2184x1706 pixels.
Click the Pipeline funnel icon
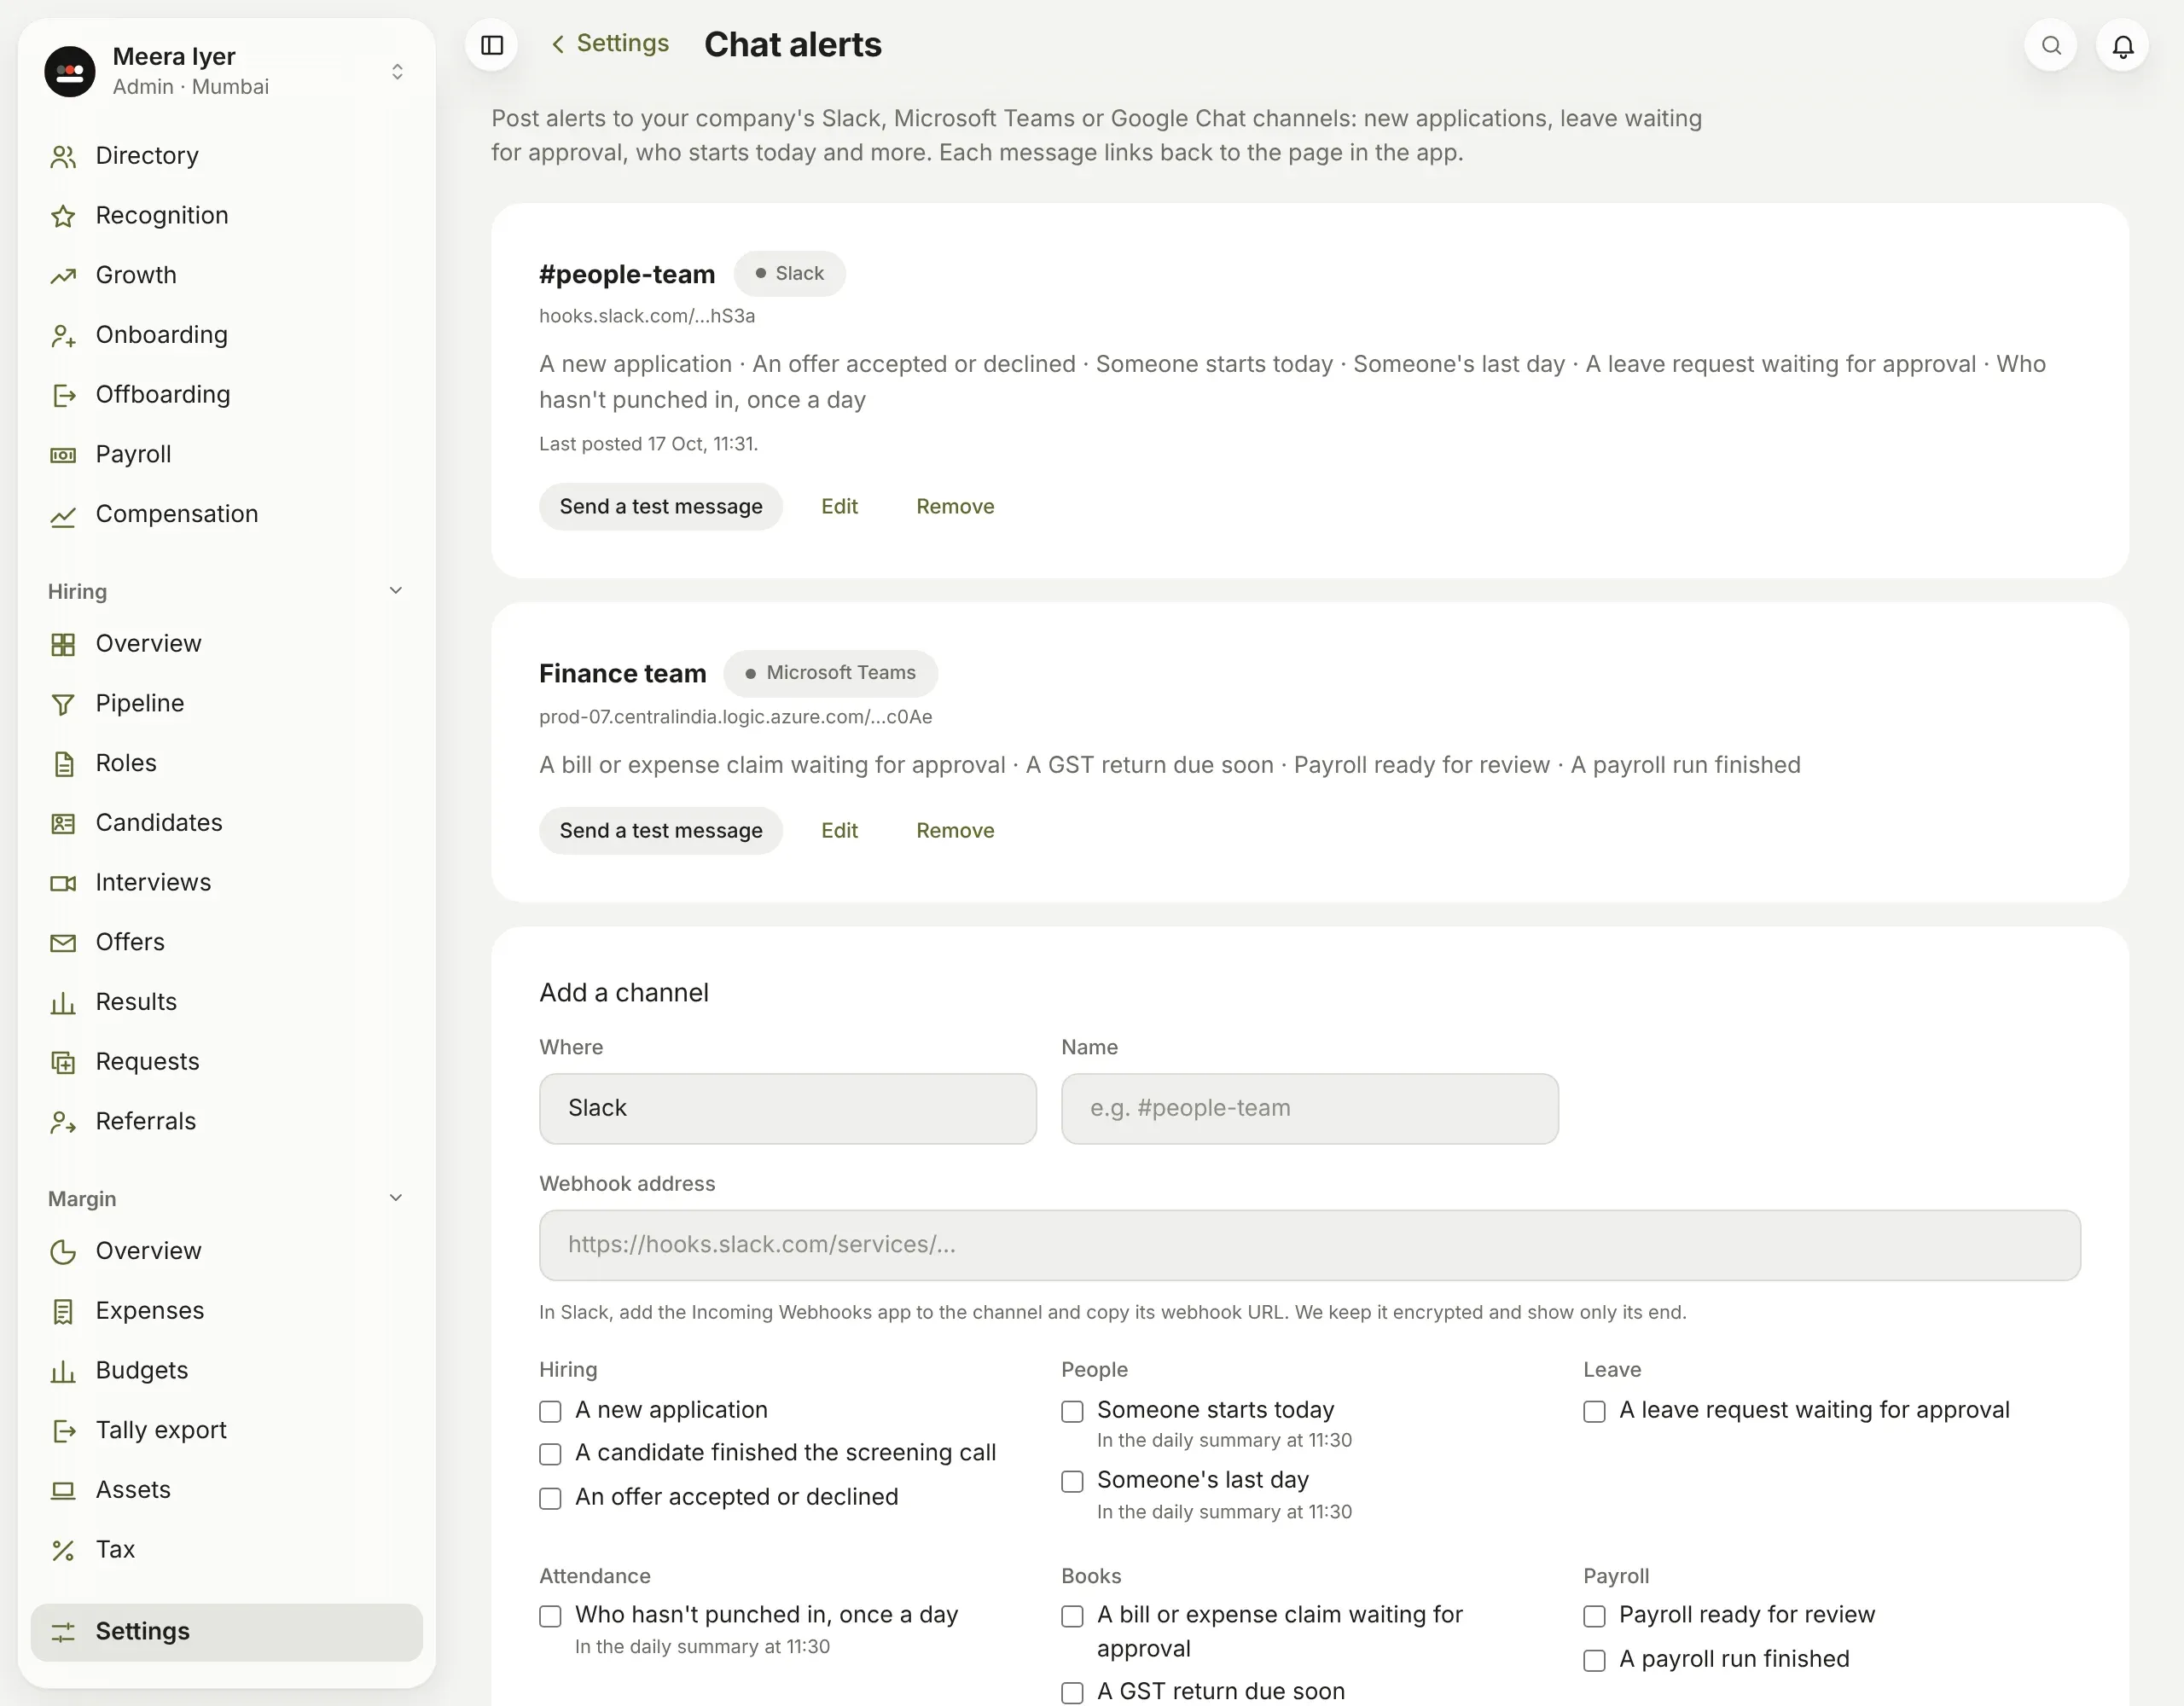pyautogui.click(x=63, y=704)
